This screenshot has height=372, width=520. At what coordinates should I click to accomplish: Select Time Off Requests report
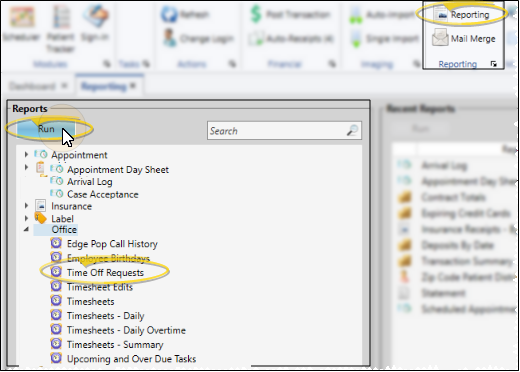105,272
